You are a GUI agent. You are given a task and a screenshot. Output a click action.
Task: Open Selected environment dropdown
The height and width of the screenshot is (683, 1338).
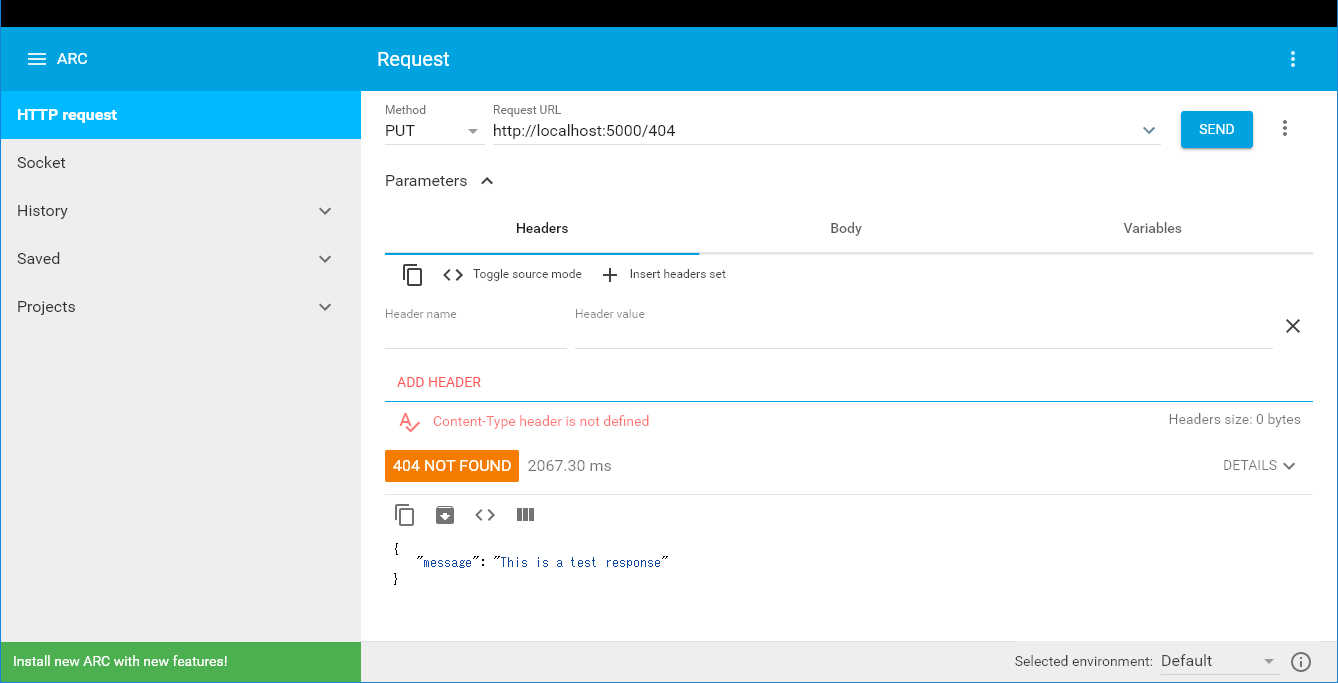tap(1219, 661)
